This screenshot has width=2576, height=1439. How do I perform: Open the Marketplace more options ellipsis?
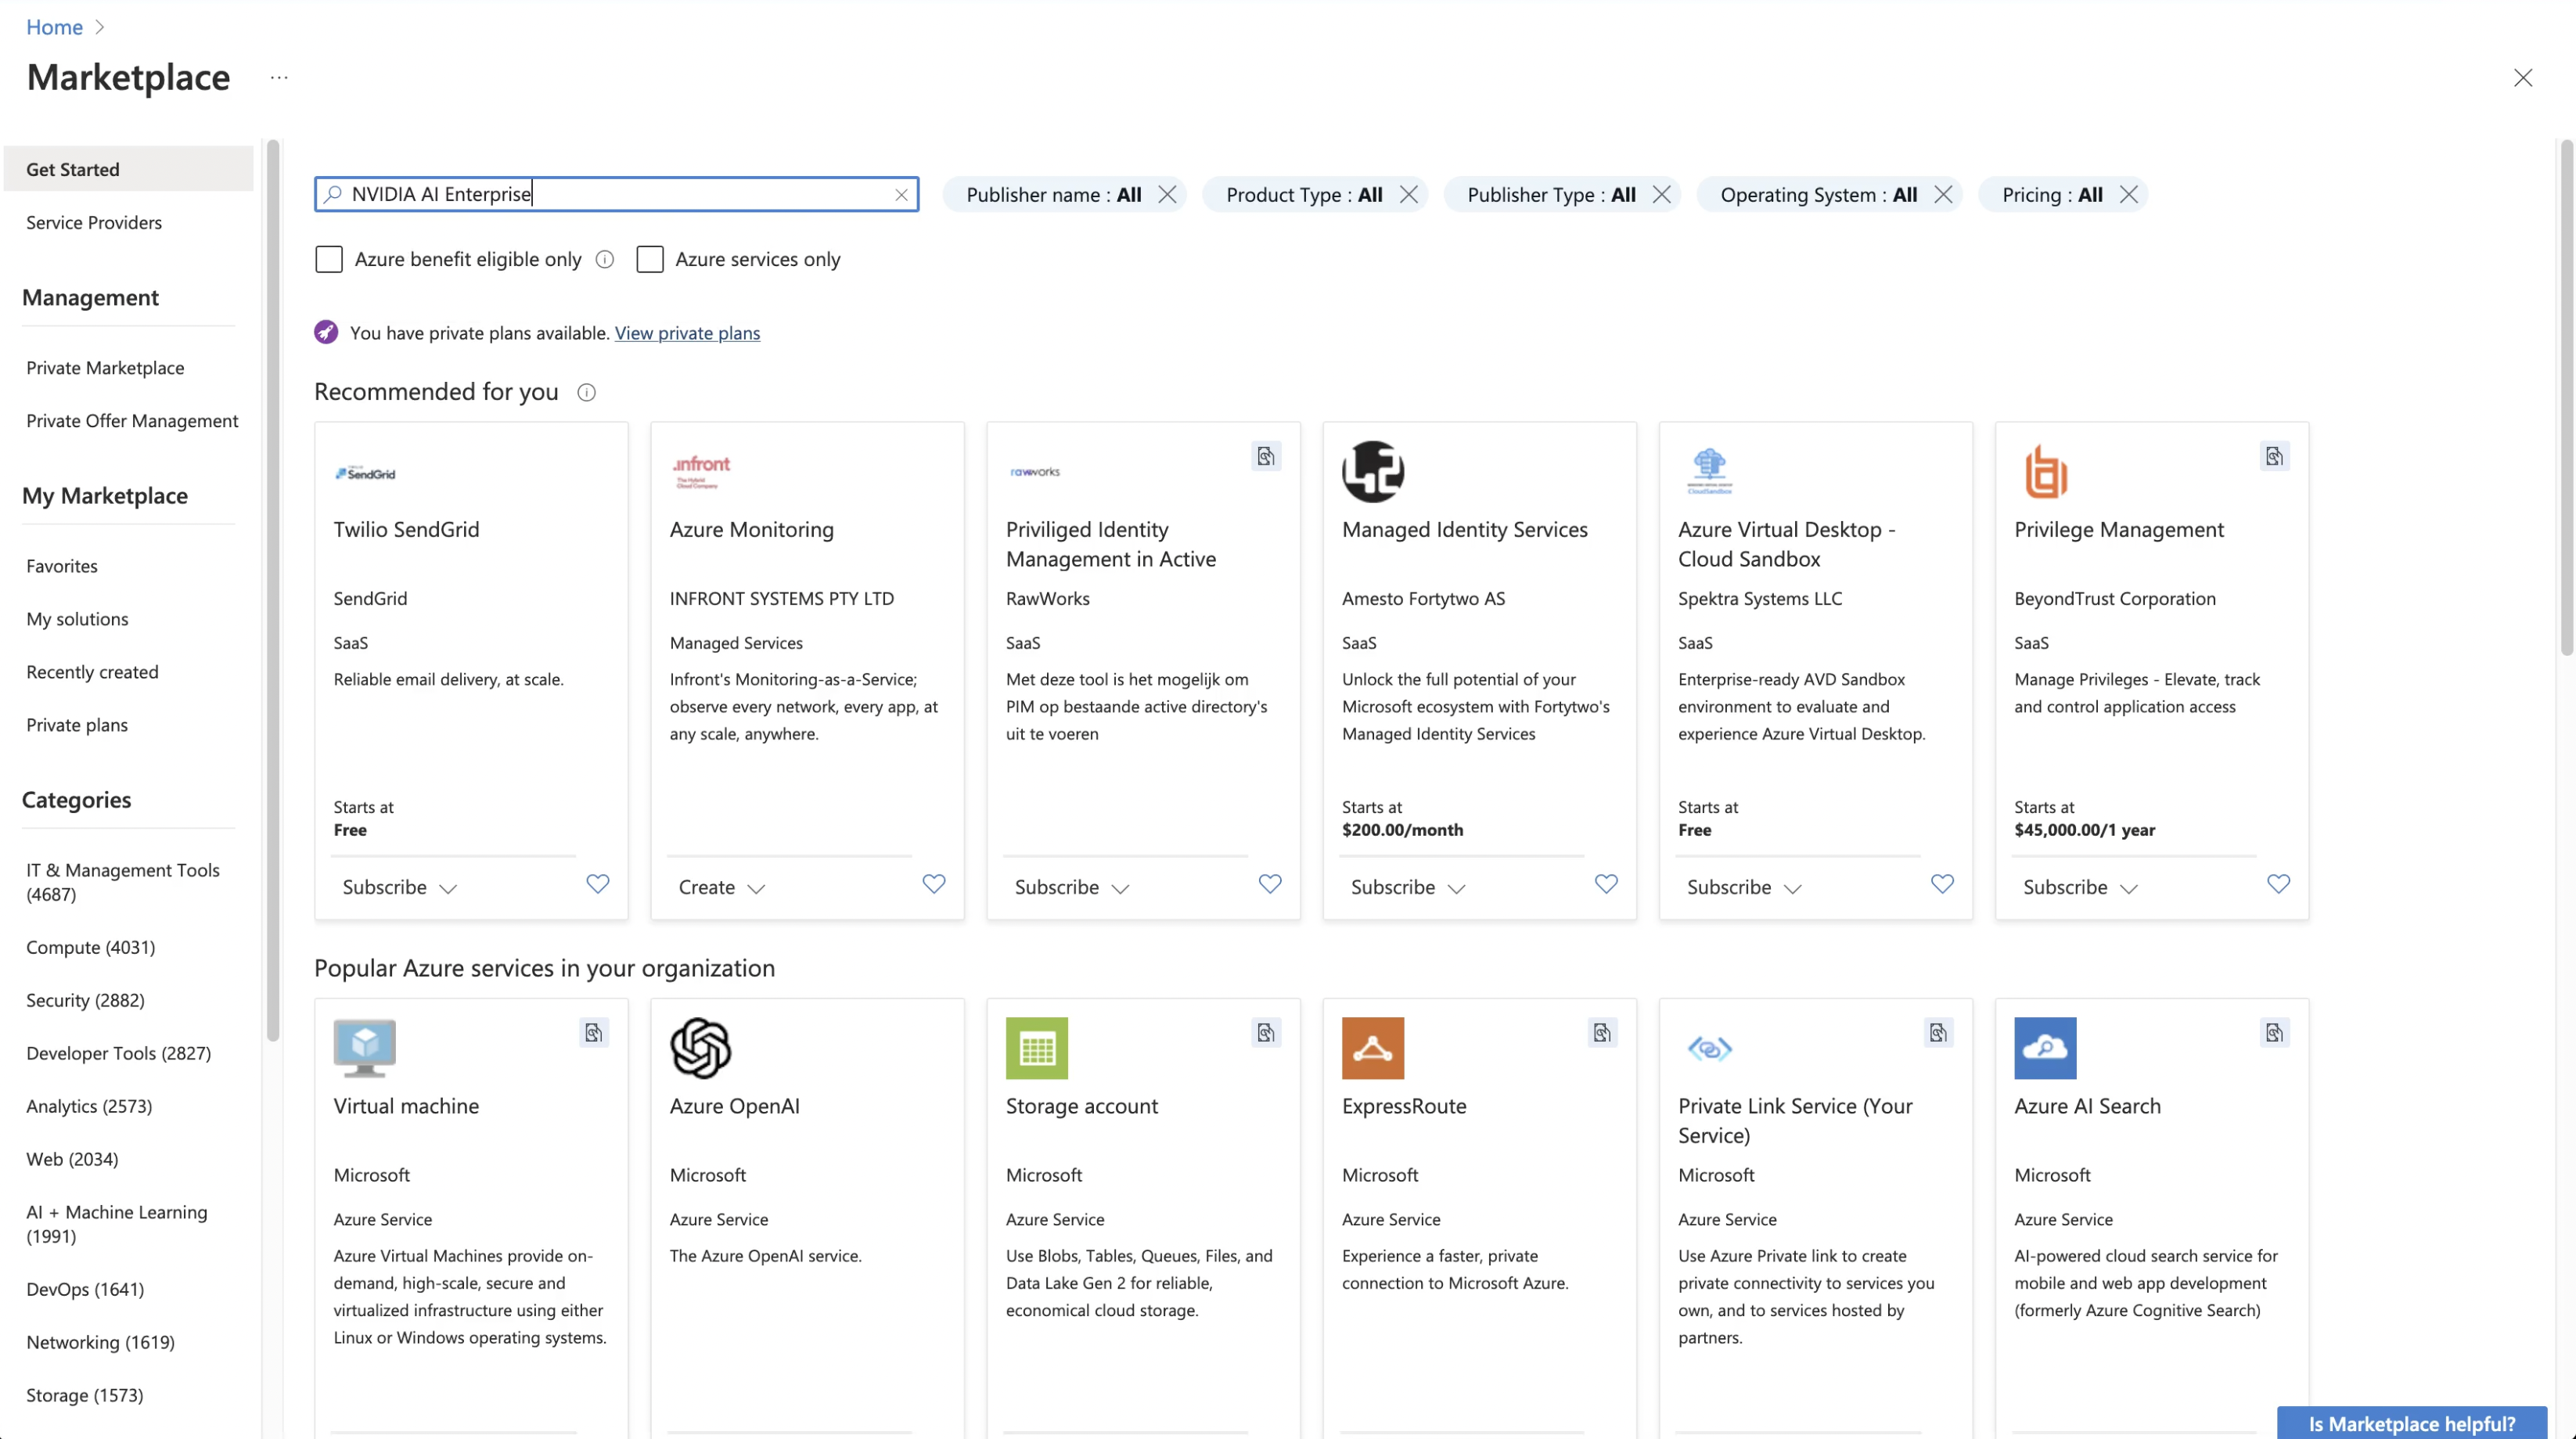pyautogui.click(x=279, y=77)
